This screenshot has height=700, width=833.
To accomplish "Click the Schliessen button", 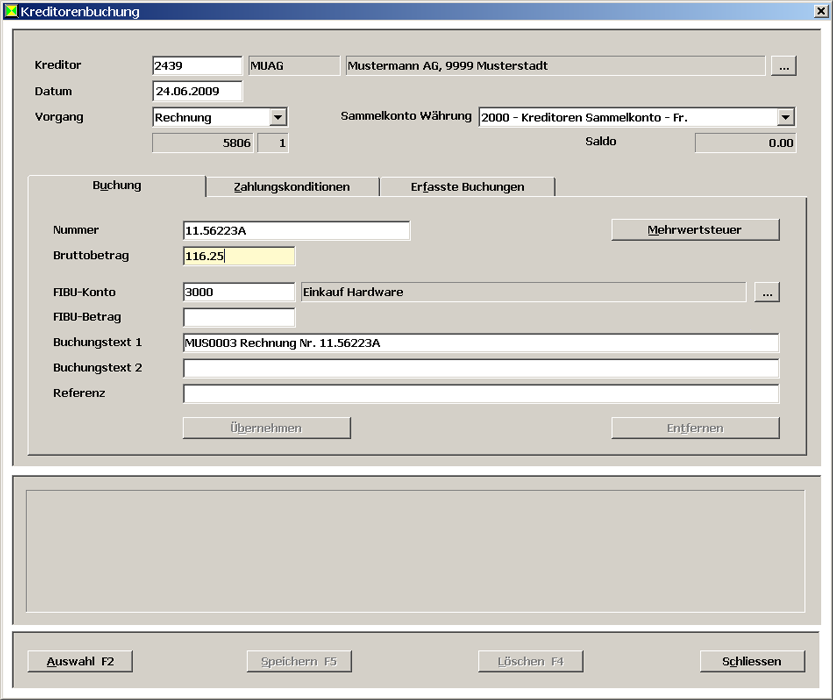I will tap(753, 661).
